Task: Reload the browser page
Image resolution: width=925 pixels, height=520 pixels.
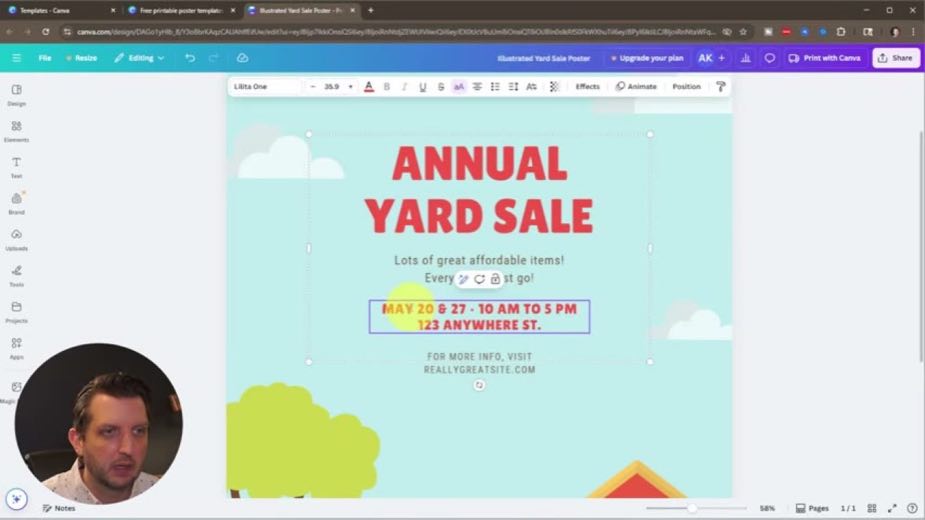Action: coord(45,32)
